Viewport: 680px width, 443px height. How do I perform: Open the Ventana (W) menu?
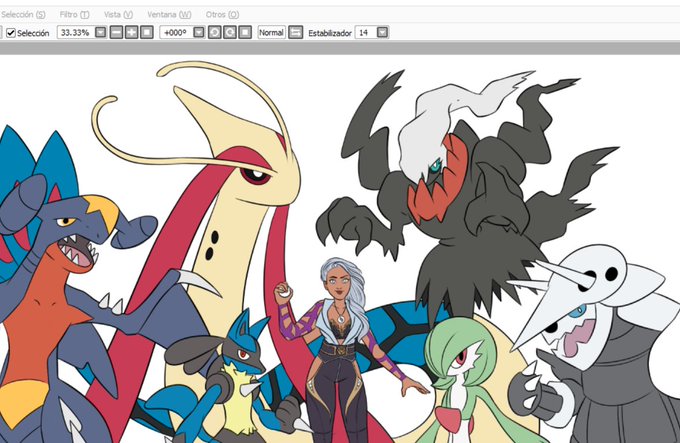169,14
